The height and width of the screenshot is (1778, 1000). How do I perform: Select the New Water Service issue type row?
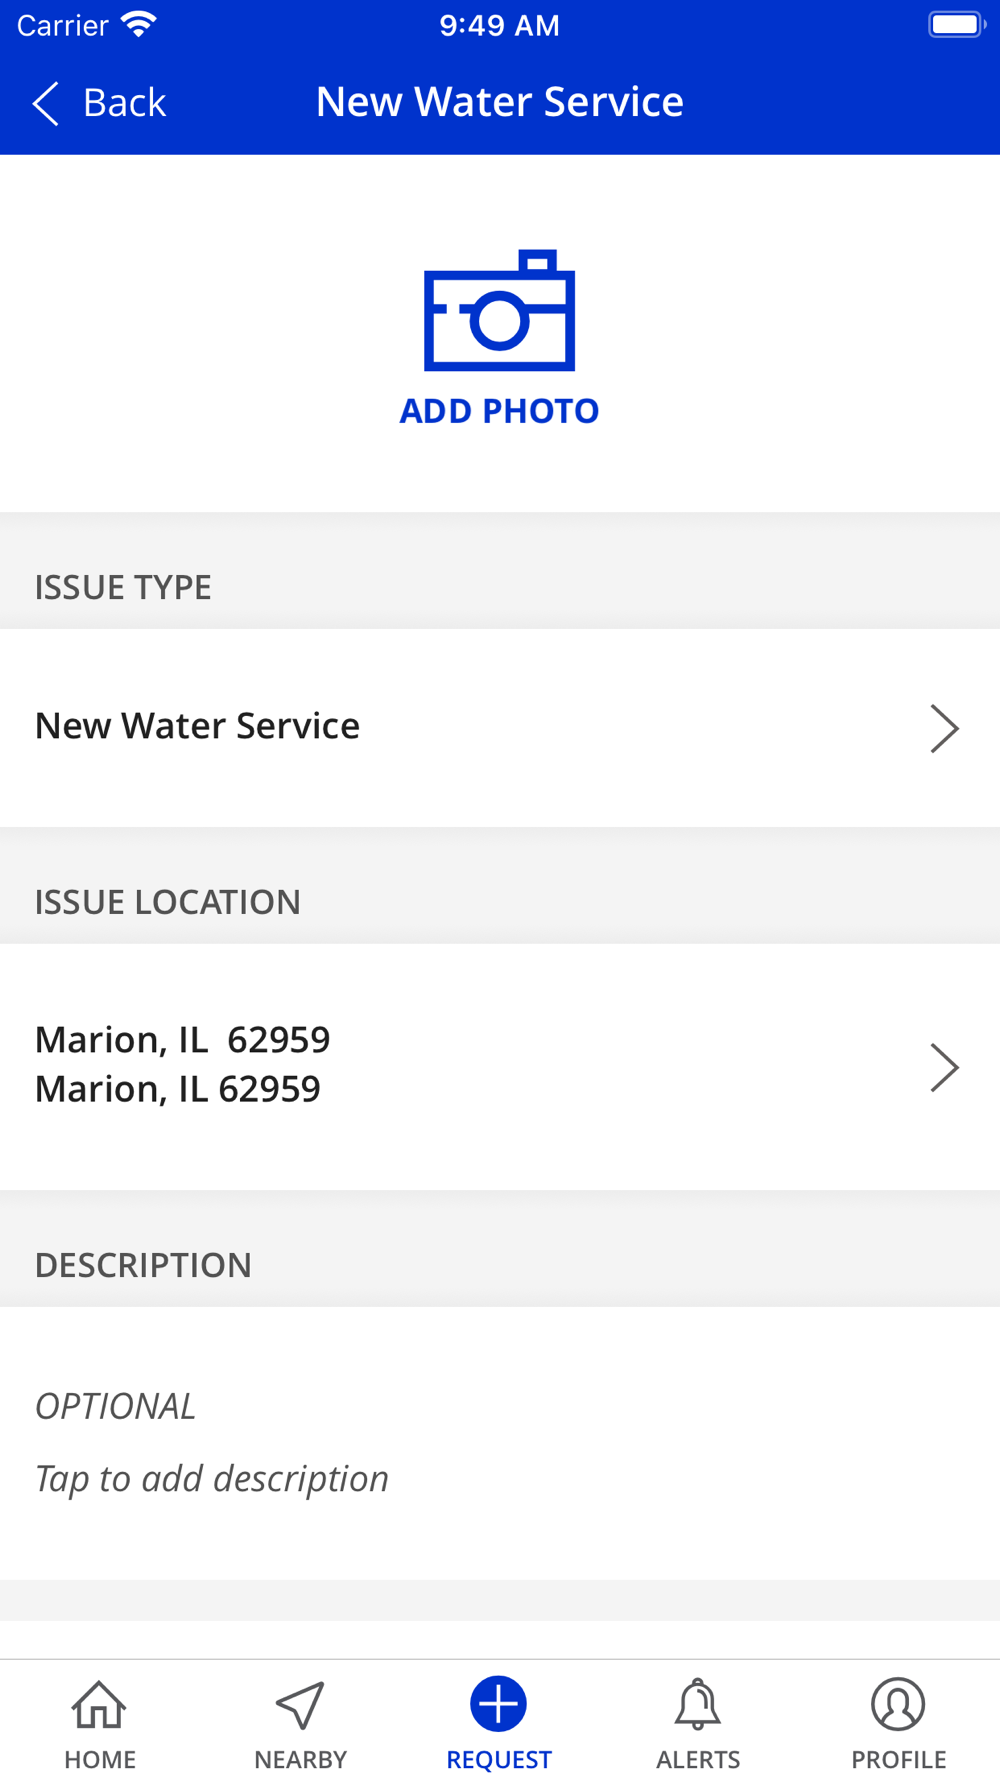click(x=500, y=728)
